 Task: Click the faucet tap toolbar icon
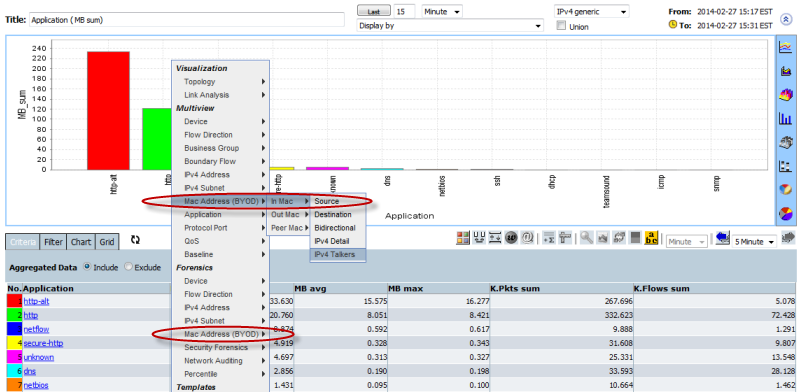[x=564, y=238]
